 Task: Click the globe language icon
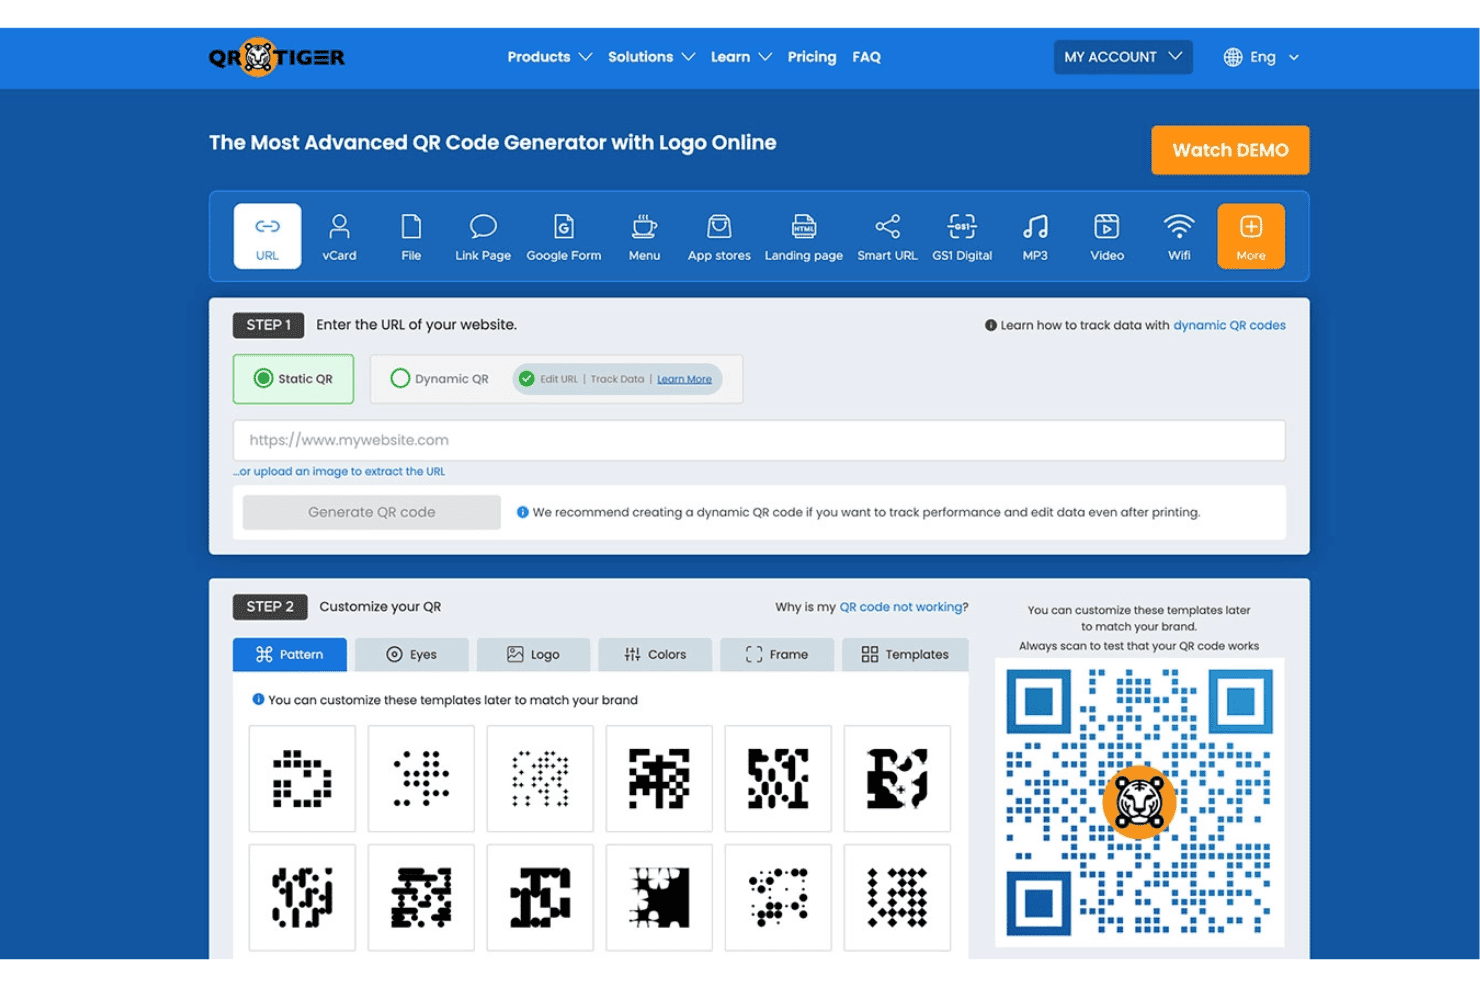click(x=1233, y=57)
